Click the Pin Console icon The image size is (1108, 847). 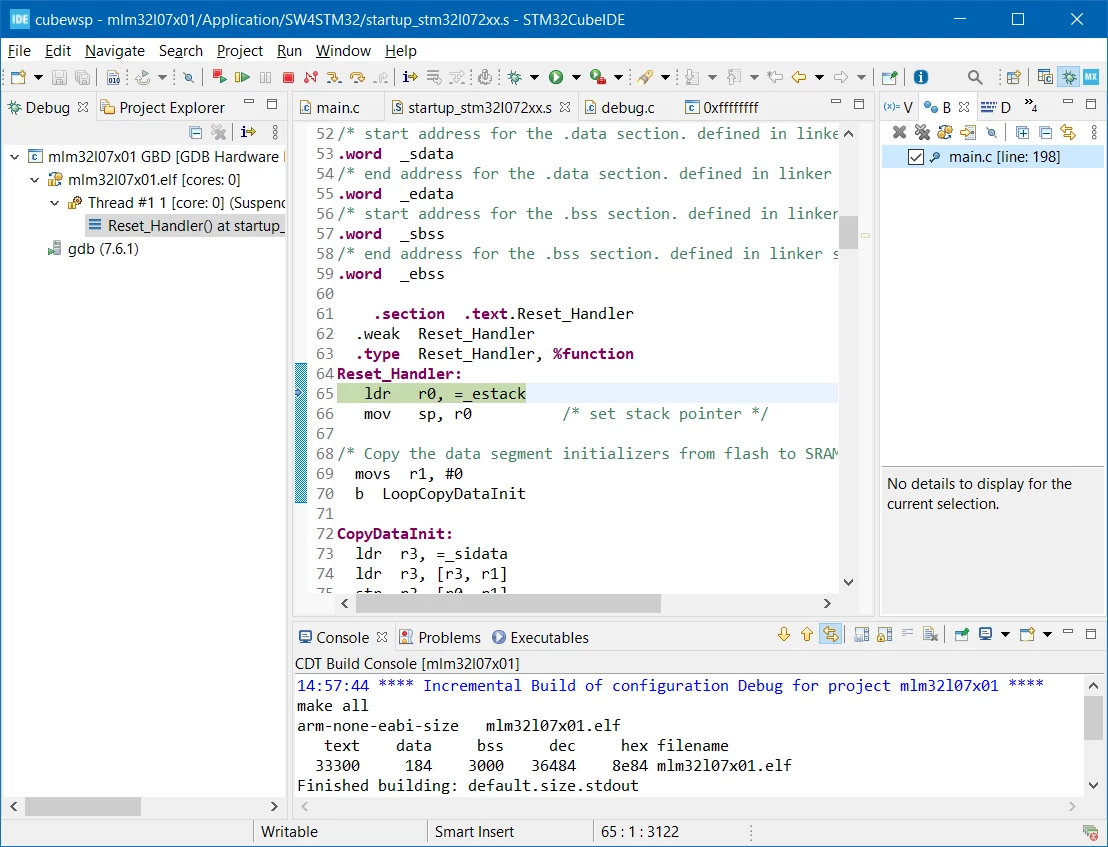click(962, 634)
